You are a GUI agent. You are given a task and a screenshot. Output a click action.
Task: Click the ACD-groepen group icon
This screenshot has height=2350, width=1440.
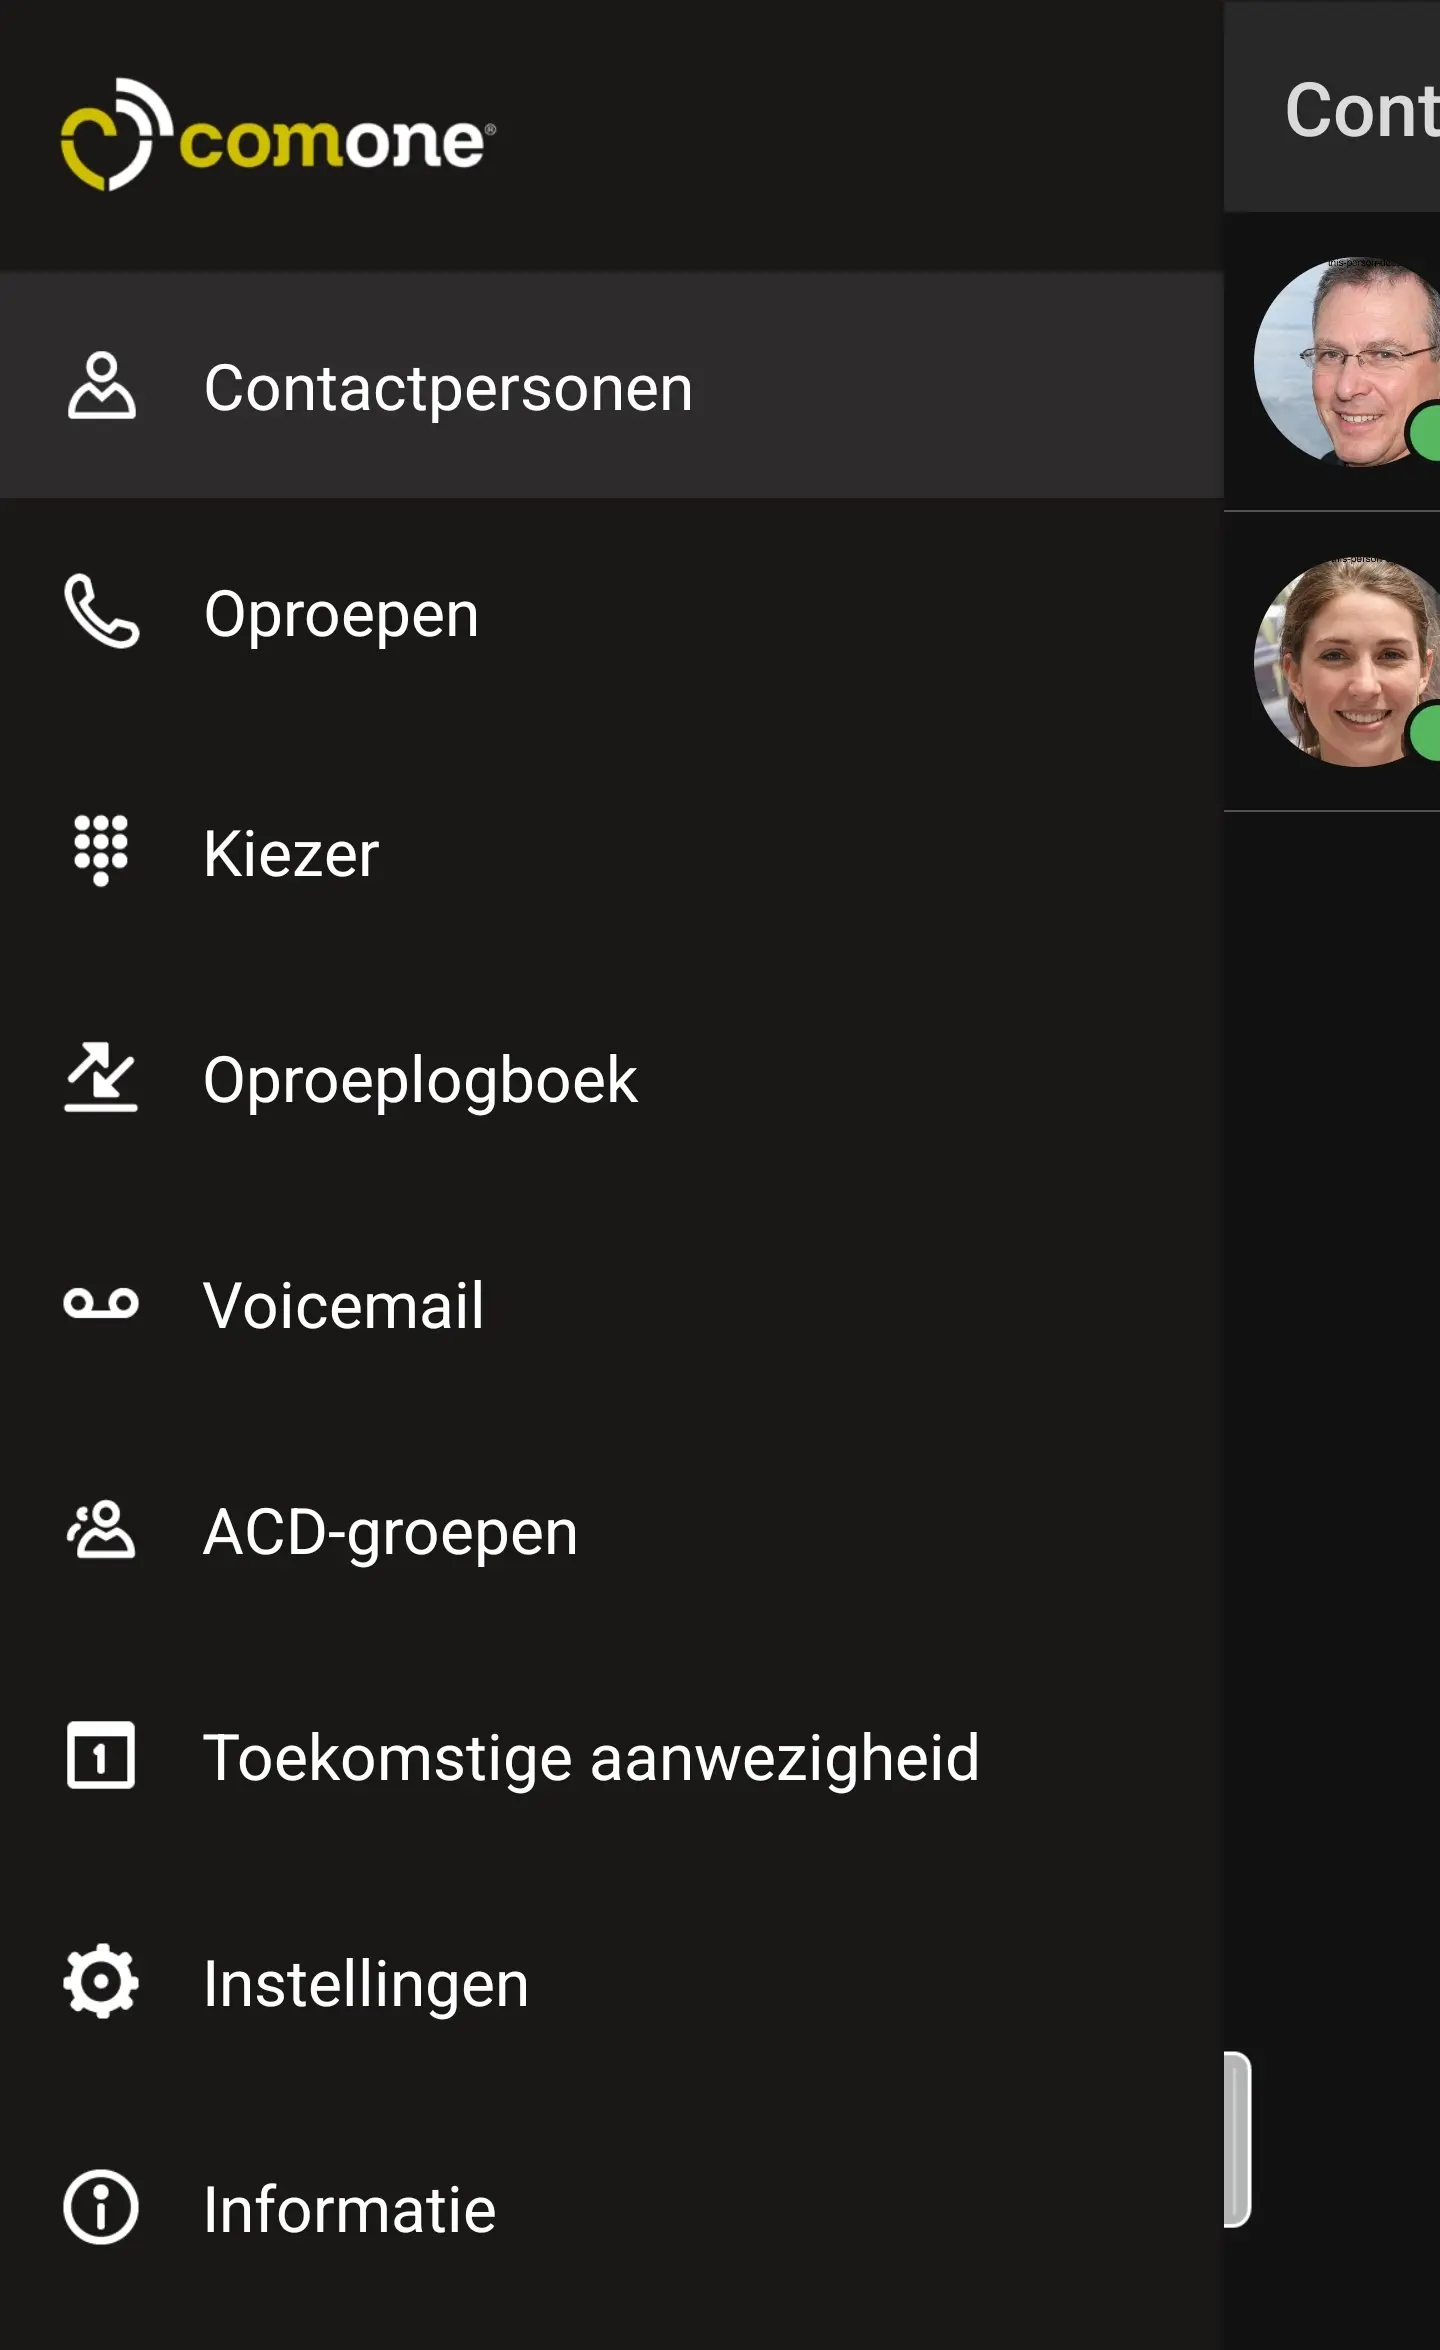click(x=101, y=1530)
